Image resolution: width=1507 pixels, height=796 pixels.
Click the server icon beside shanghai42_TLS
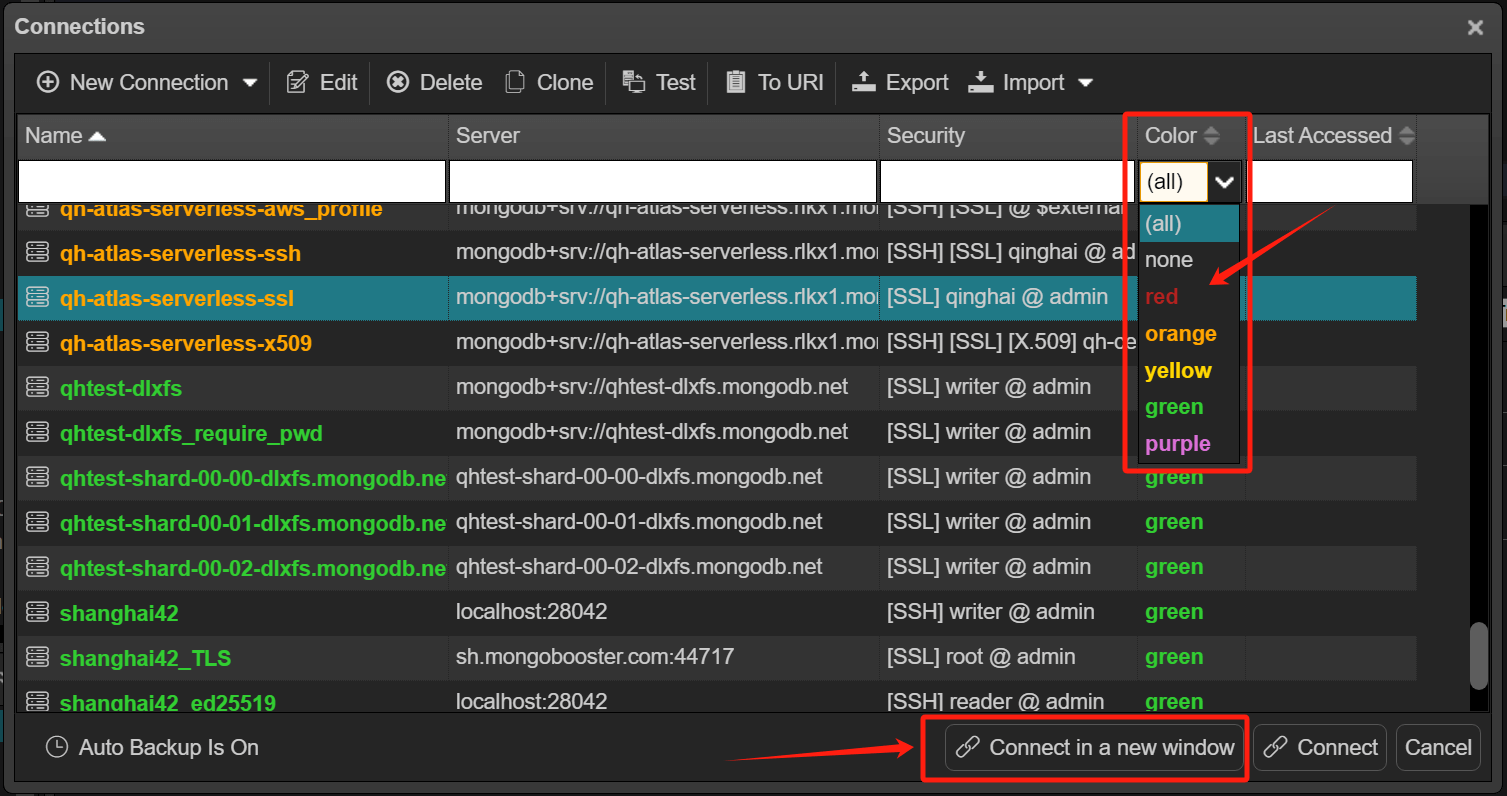[37, 657]
